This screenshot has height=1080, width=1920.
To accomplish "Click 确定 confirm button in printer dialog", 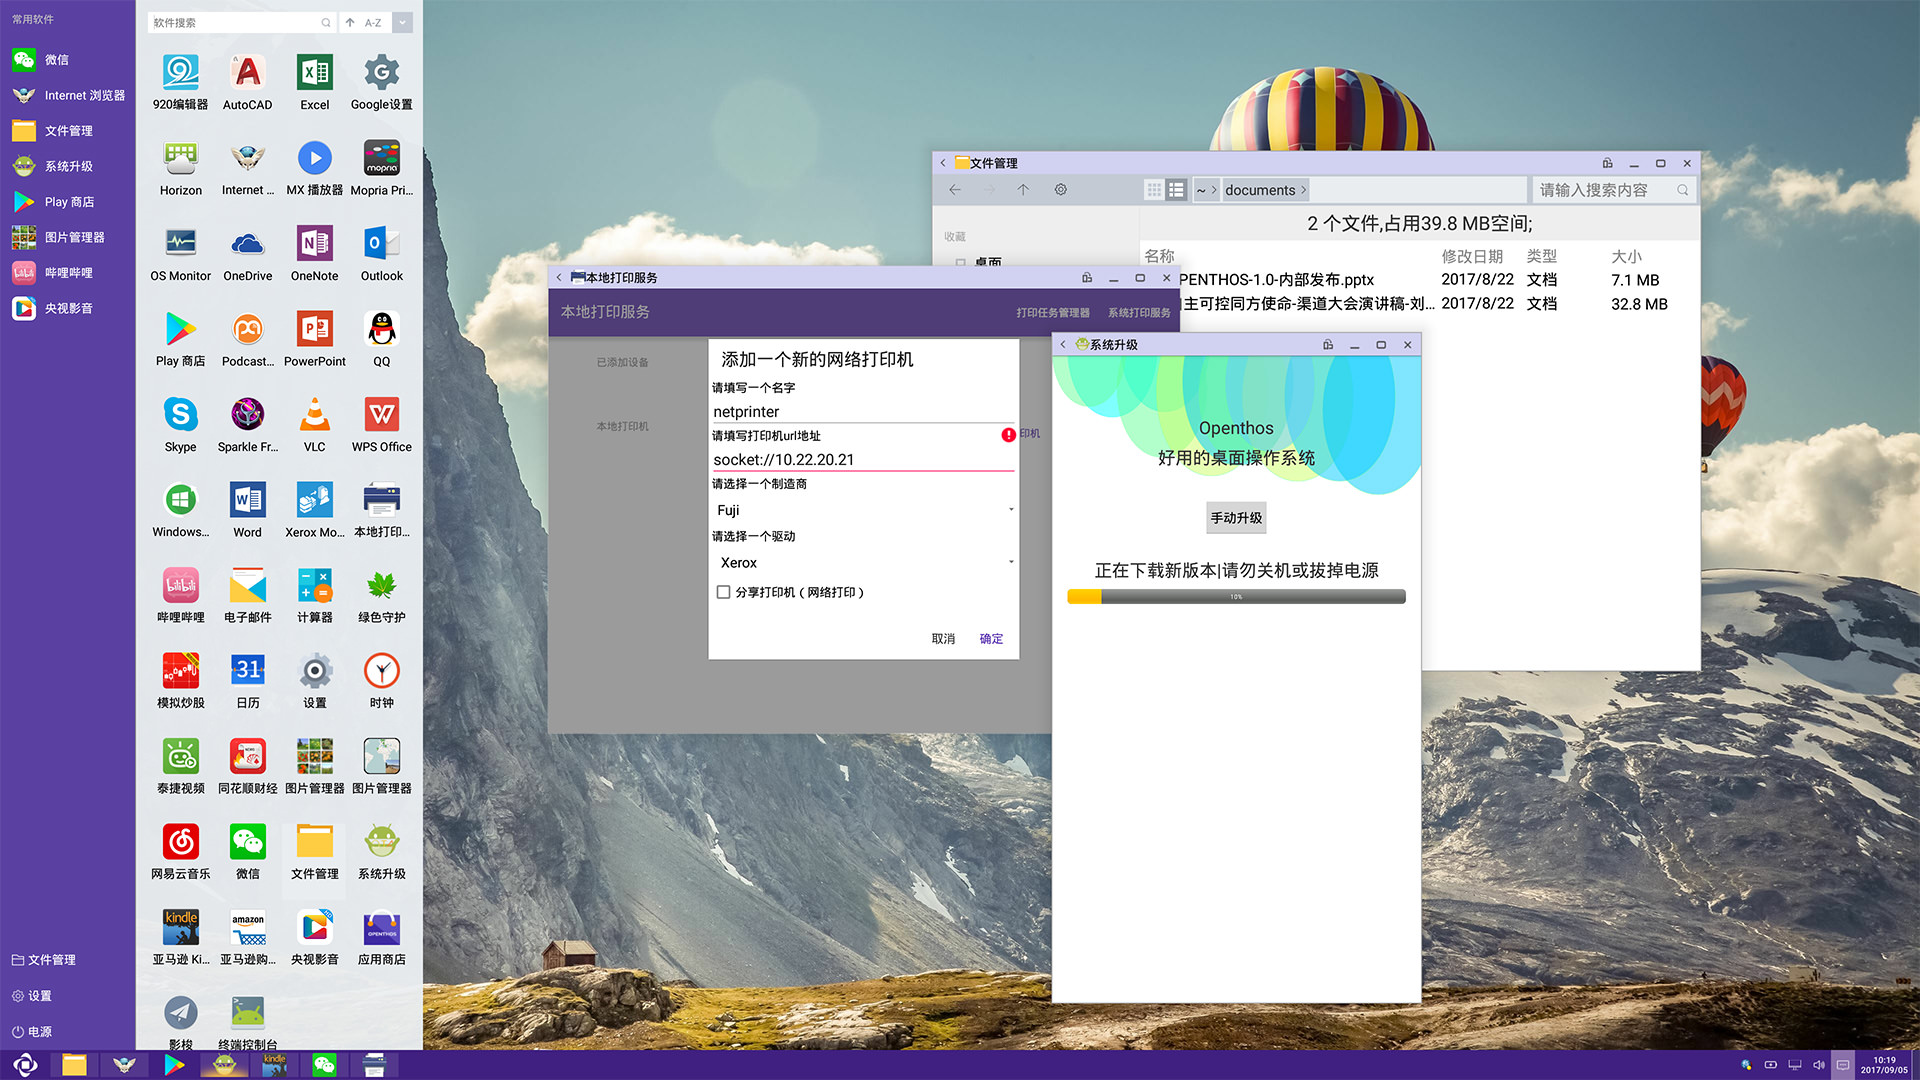I will (x=992, y=638).
